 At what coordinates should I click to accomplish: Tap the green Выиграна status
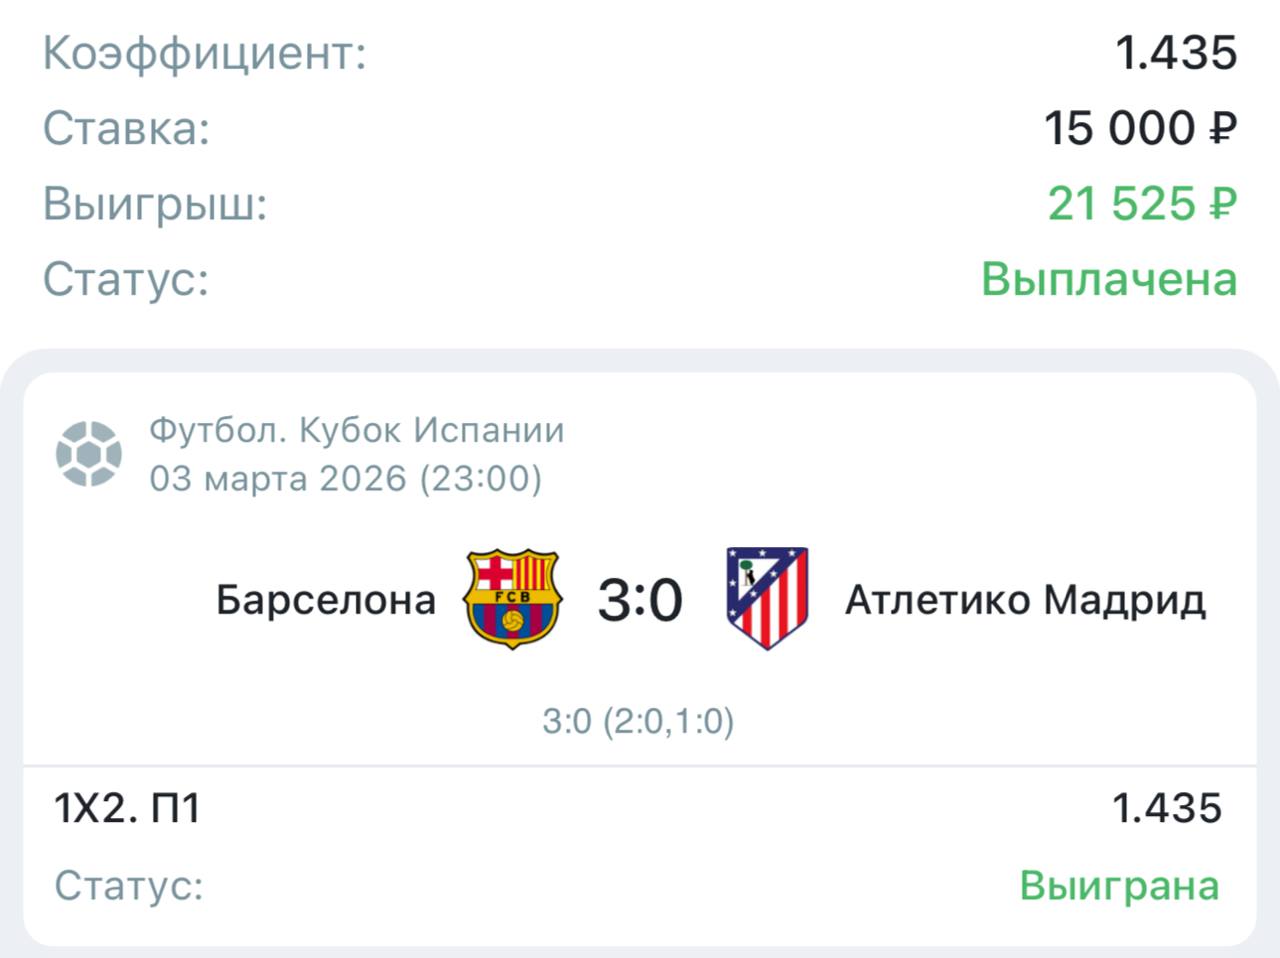coord(1119,886)
